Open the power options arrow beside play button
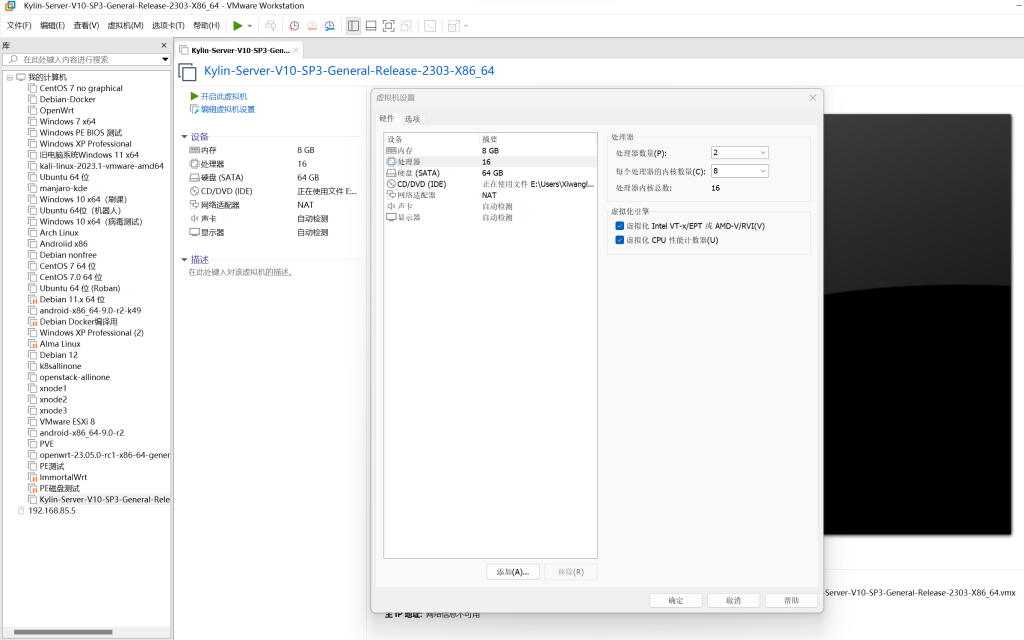Viewport: 1024px width, 640px height. [249, 26]
